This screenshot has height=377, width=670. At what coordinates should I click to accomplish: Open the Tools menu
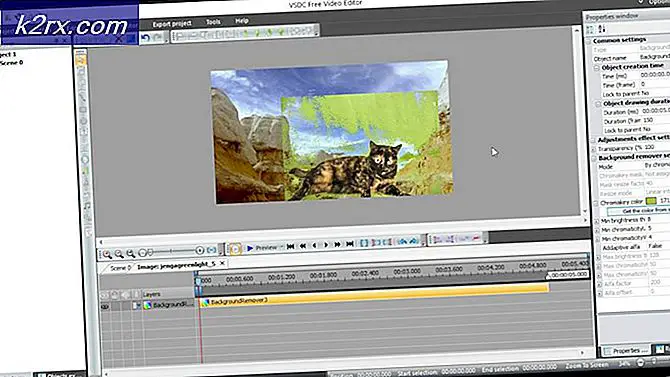point(213,22)
